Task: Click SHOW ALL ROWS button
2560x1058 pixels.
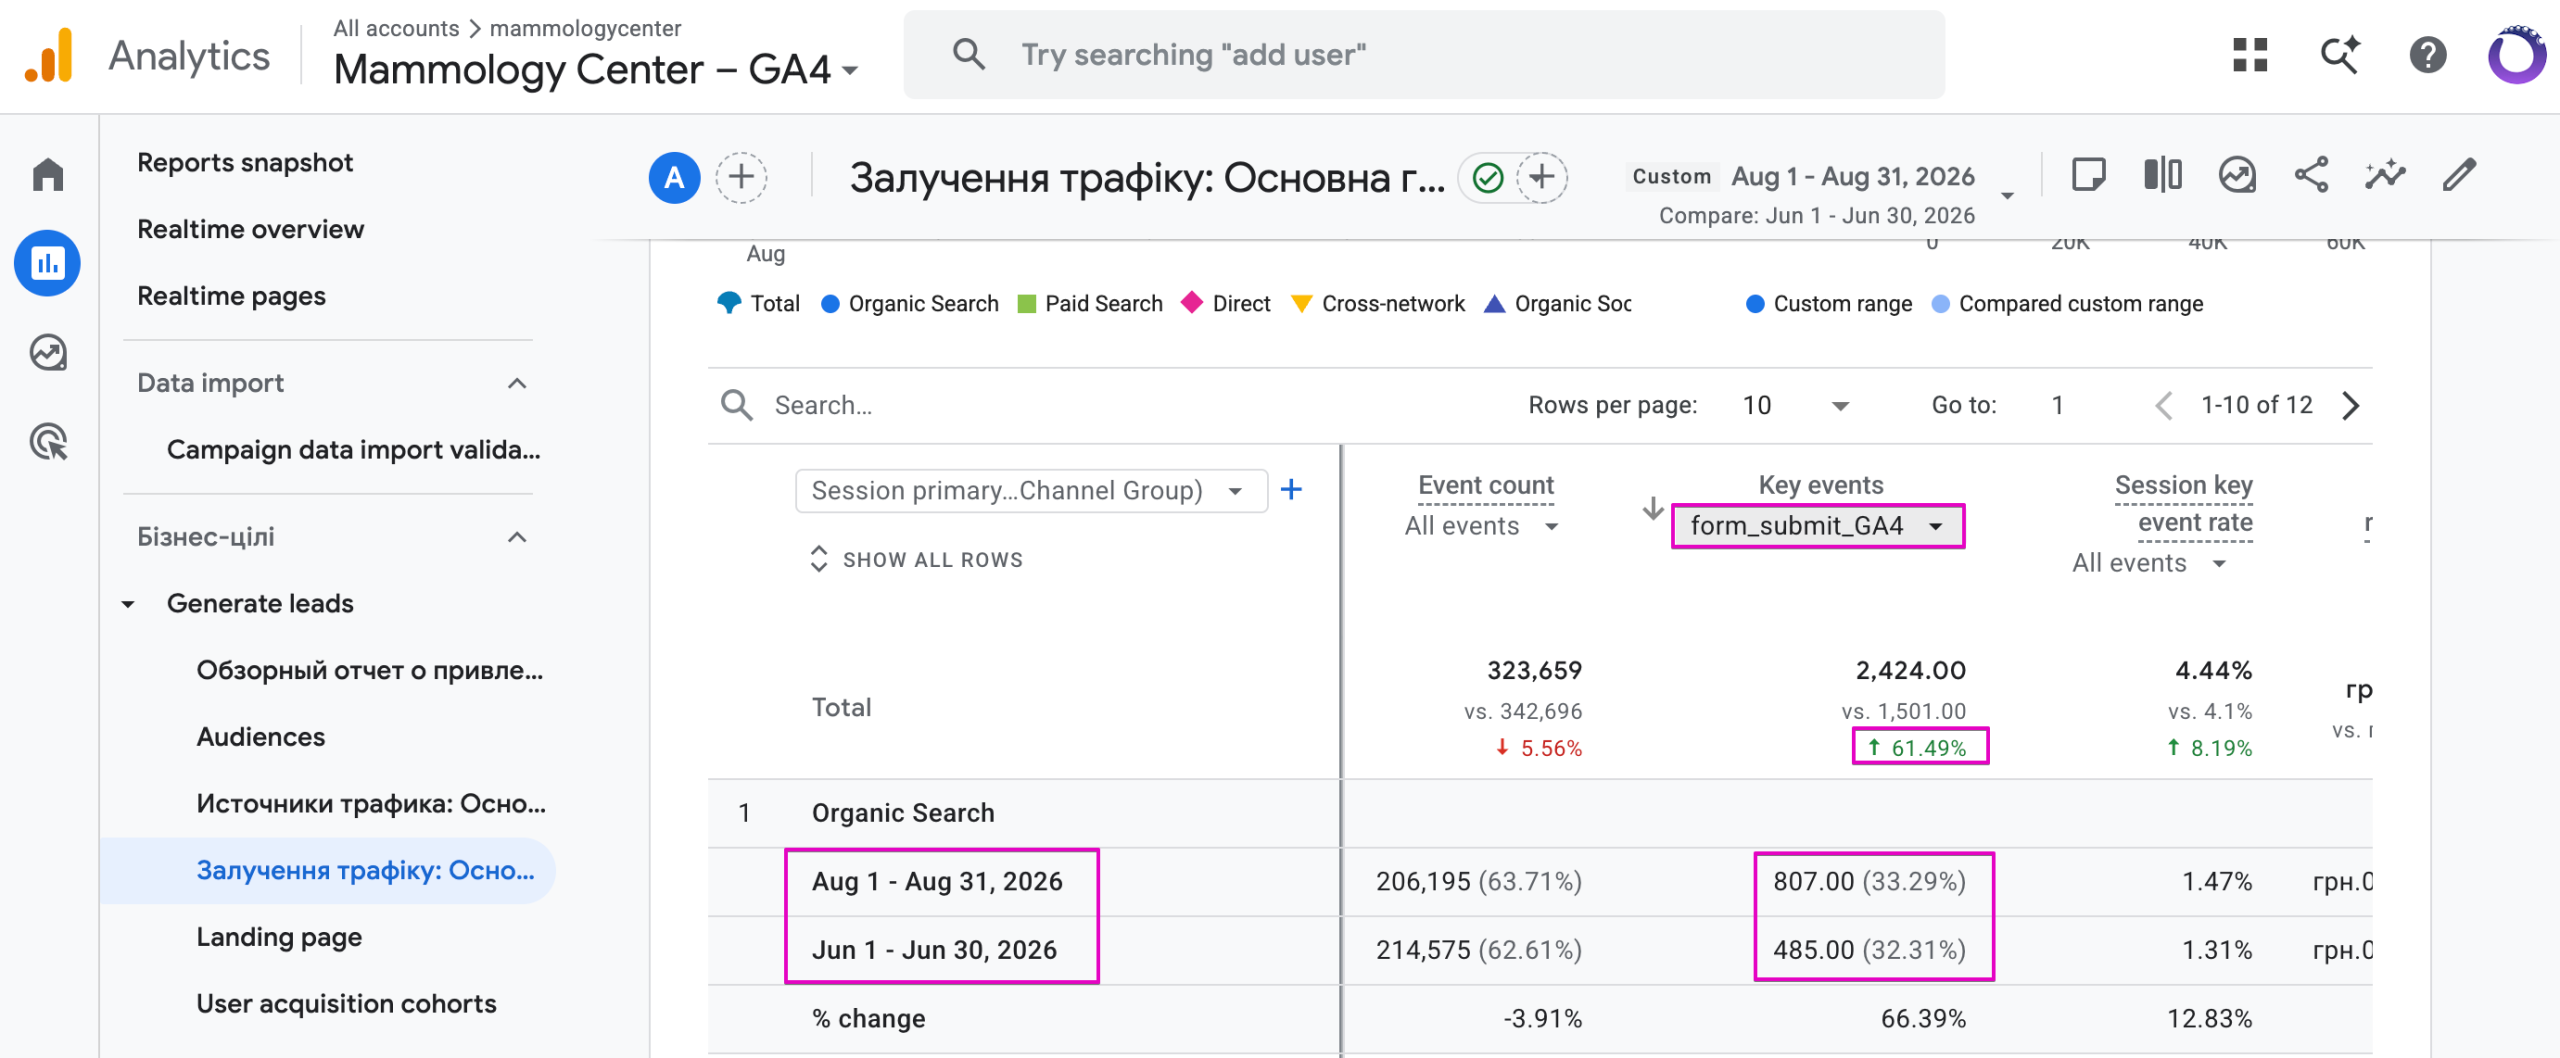Action: pos(916,559)
